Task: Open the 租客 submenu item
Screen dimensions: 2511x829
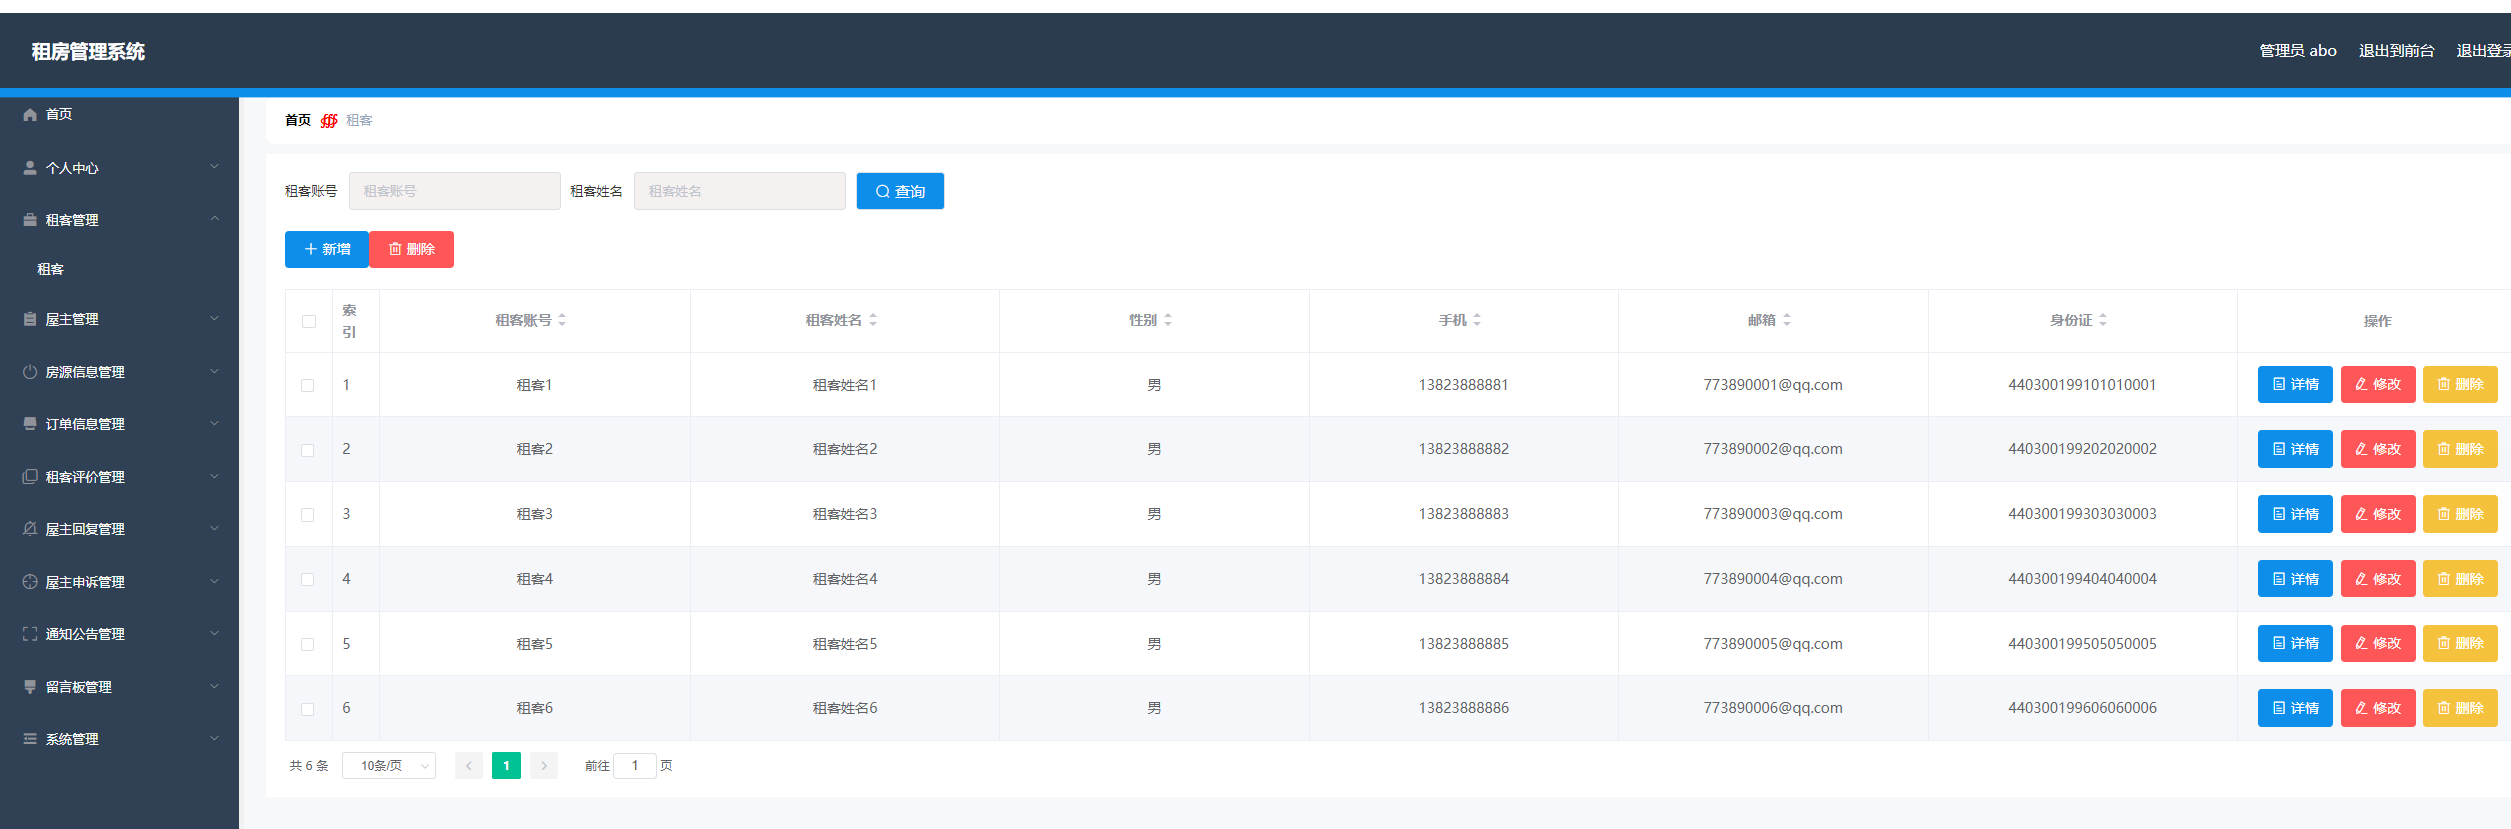Action: pyautogui.click(x=51, y=269)
